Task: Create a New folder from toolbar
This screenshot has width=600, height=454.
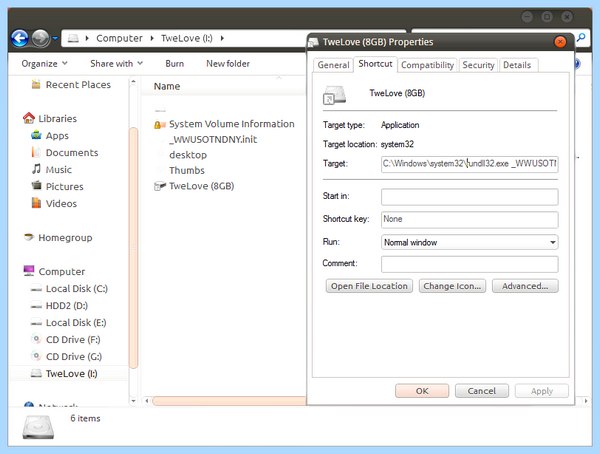Action: tap(228, 64)
